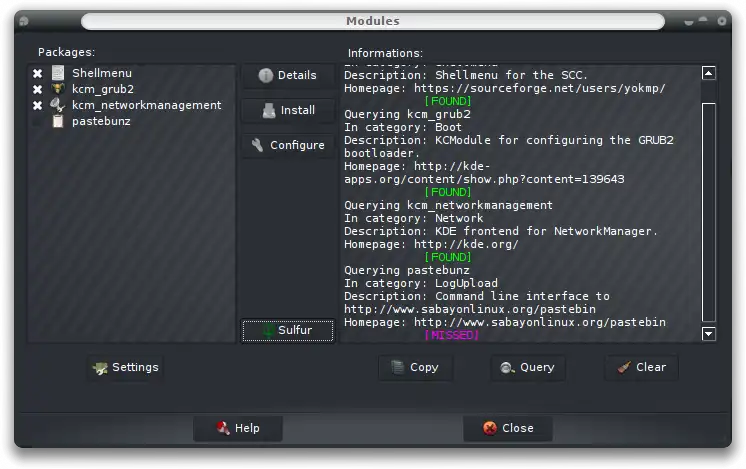Image resolution: width=746 pixels, height=469 pixels.
Task: Click the window menu button in titlebar corner
Action: [x=24, y=21]
